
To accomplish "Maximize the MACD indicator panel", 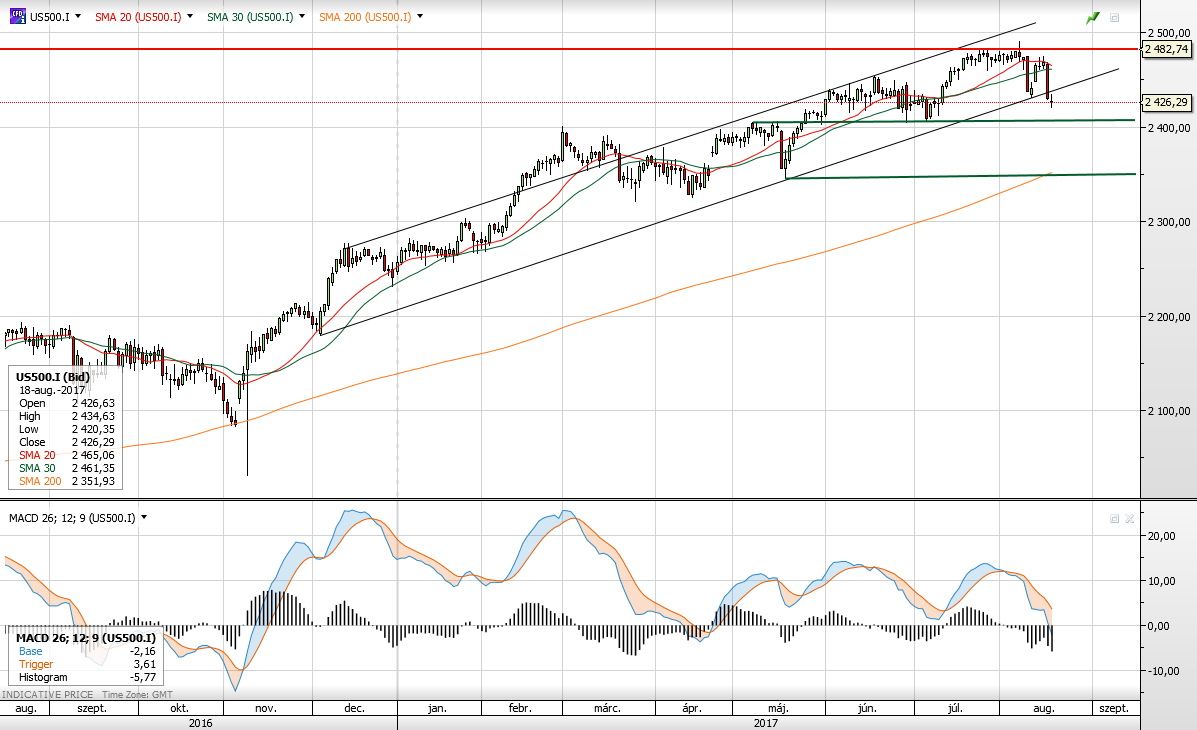I will coord(1115,518).
